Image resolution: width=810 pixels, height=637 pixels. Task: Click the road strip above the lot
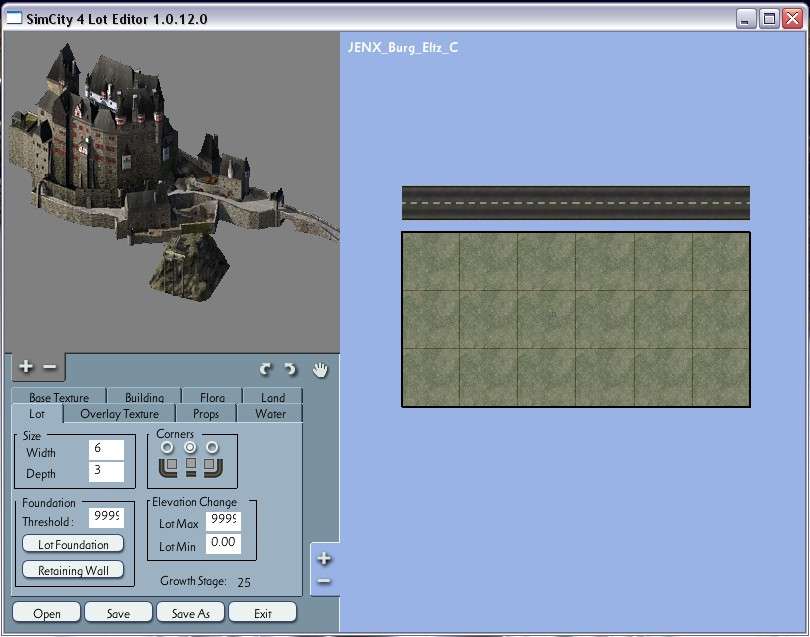[x=576, y=203]
